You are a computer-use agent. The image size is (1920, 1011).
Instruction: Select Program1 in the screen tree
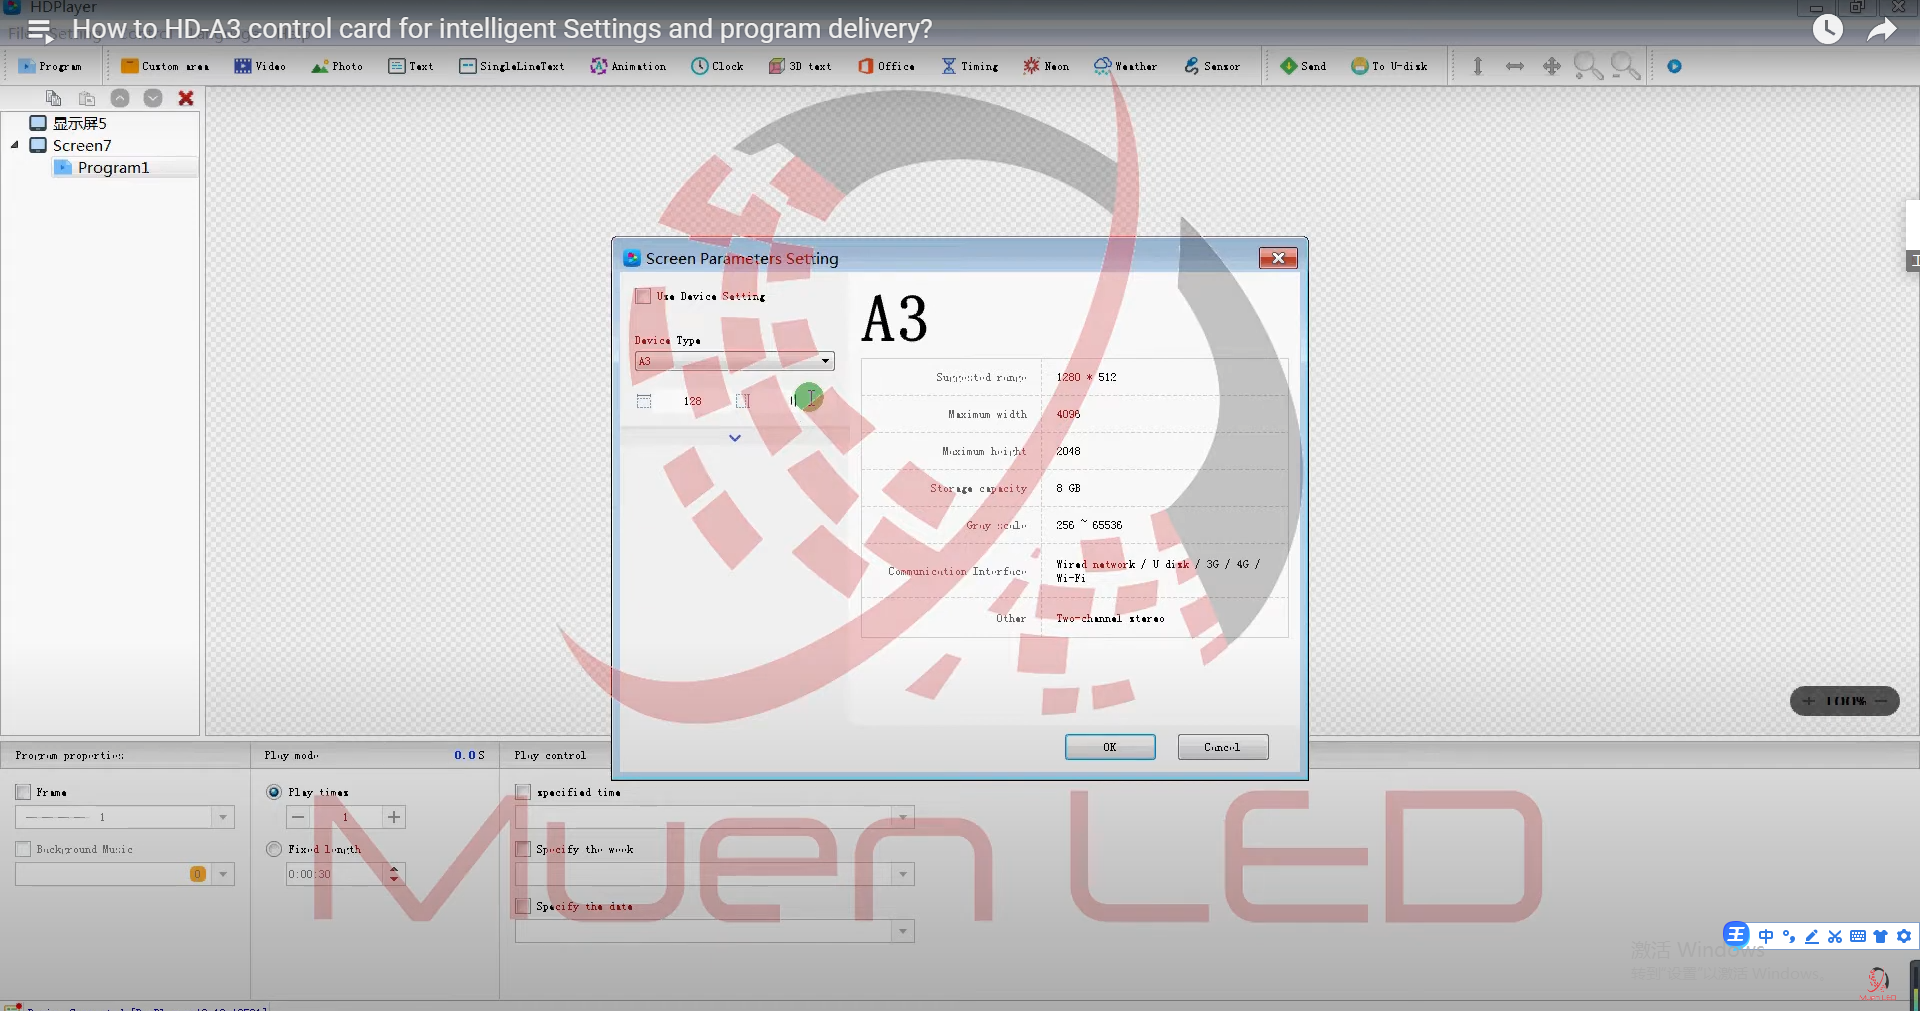click(114, 167)
